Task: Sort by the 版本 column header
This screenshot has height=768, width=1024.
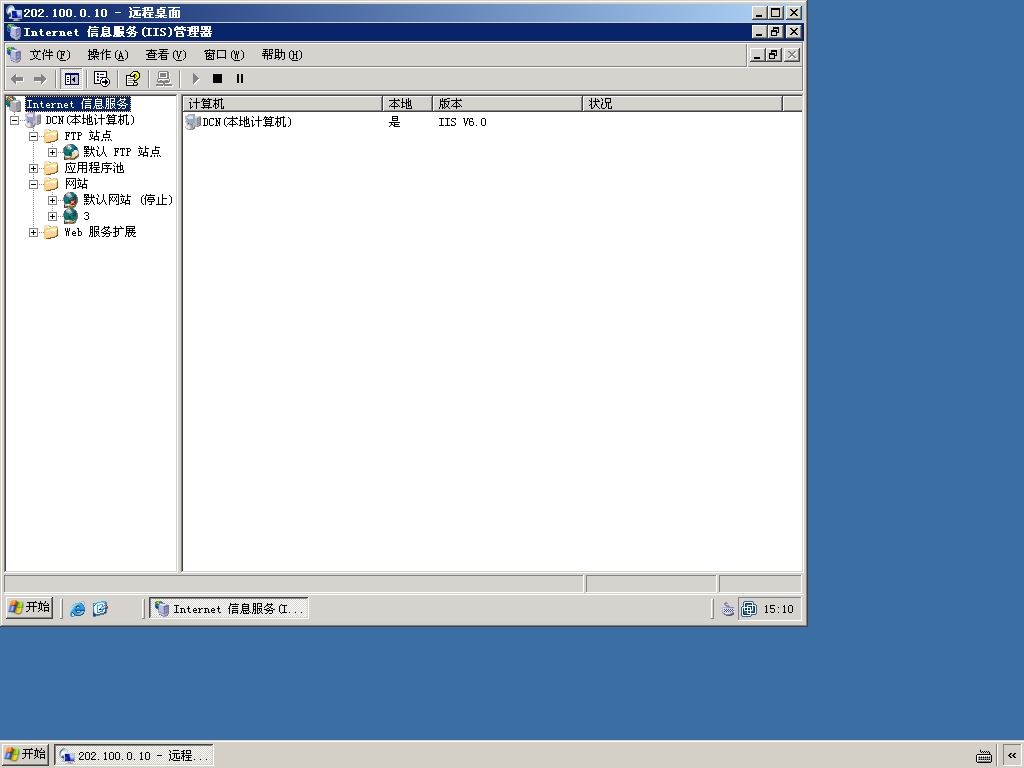Action: pyautogui.click(x=507, y=104)
